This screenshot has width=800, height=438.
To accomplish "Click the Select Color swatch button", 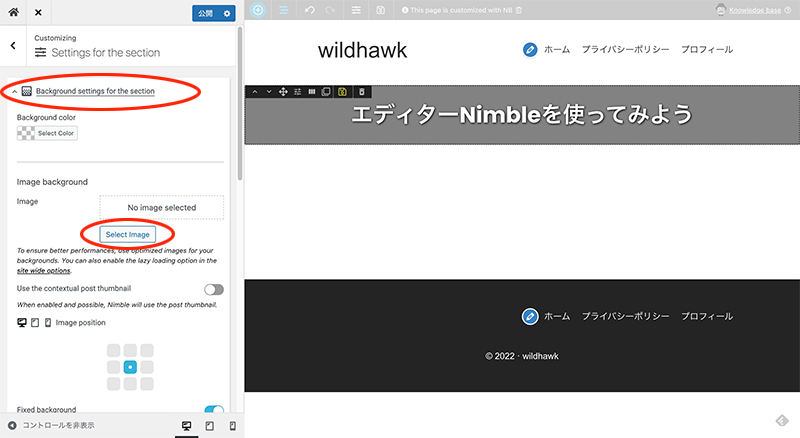I will tap(47, 133).
